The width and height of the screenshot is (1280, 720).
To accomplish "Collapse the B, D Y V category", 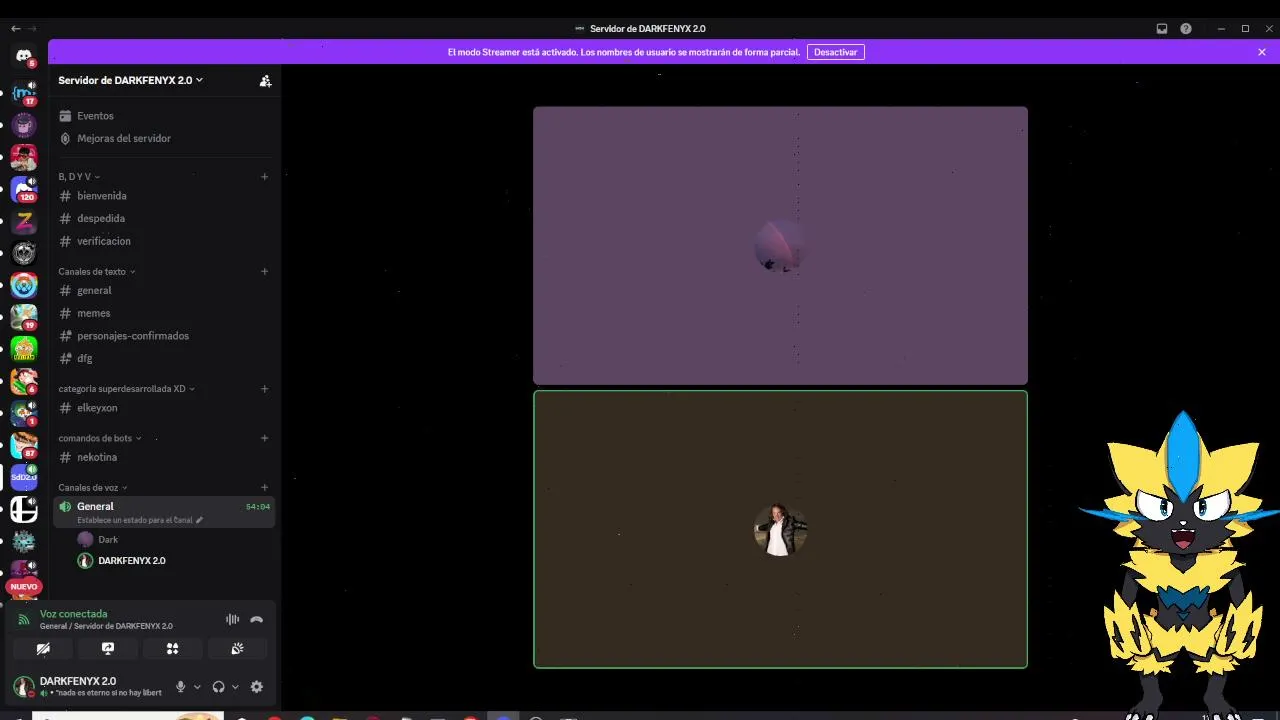I will [79, 177].
